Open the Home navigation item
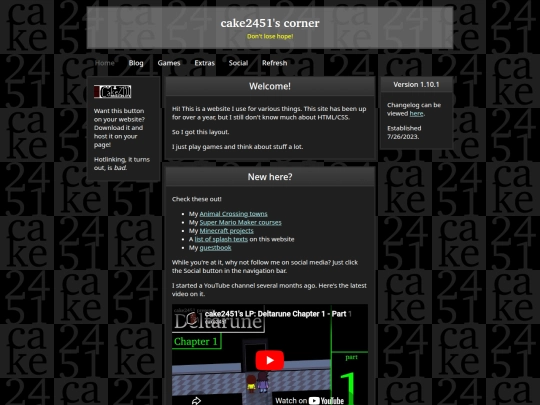Image resolution: width=540 pixels, height=405 pixels. click(x=105, y=63)
